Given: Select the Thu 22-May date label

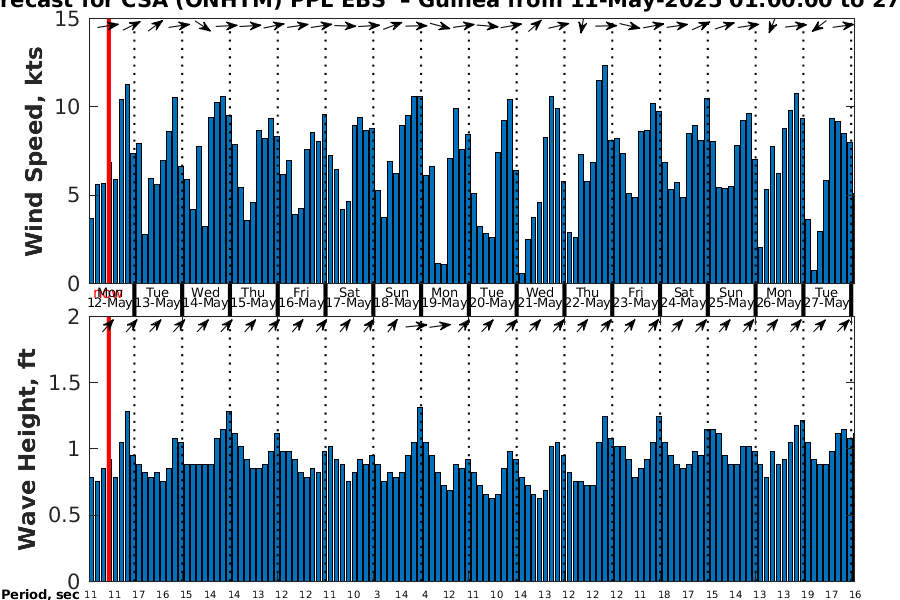Looking at the screenshot, I should click(587, 297).
